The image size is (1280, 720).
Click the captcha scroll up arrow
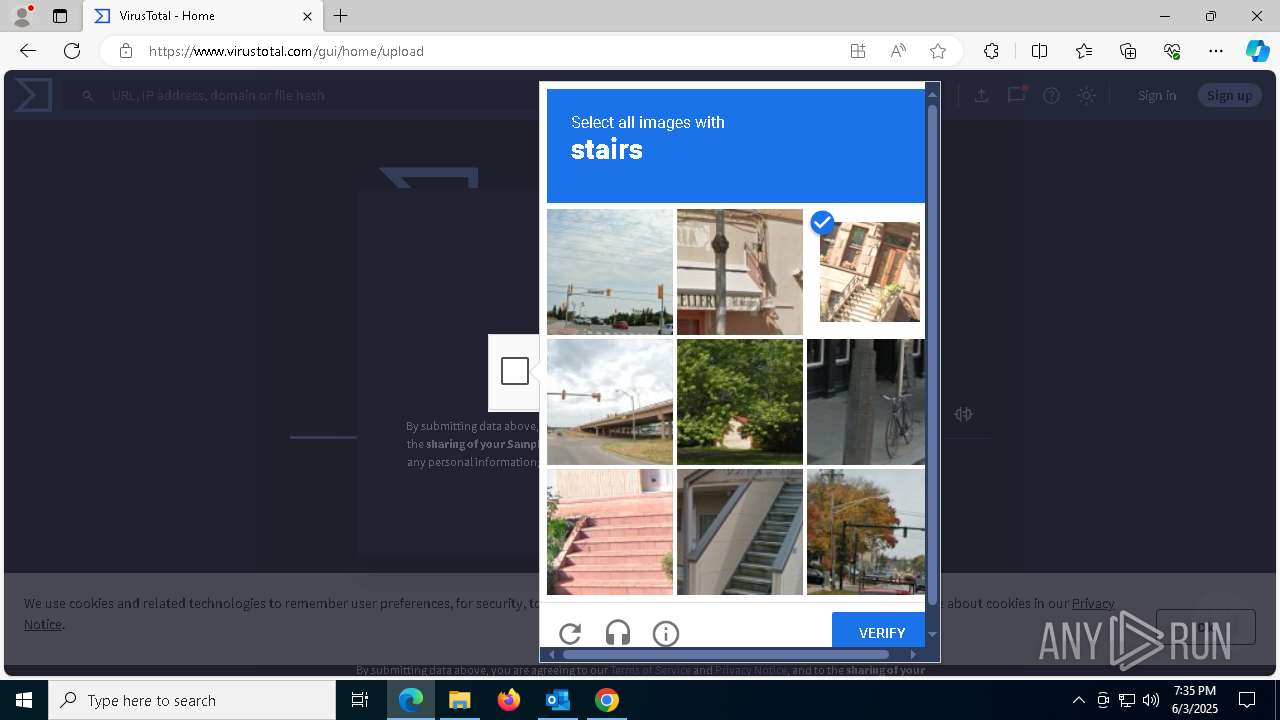click(x=933, y=95)
